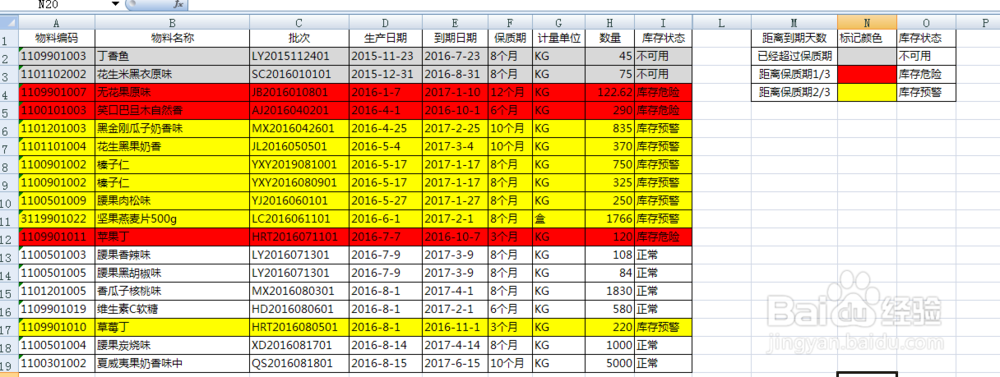Select row 19 header

(x=10, y=364)
